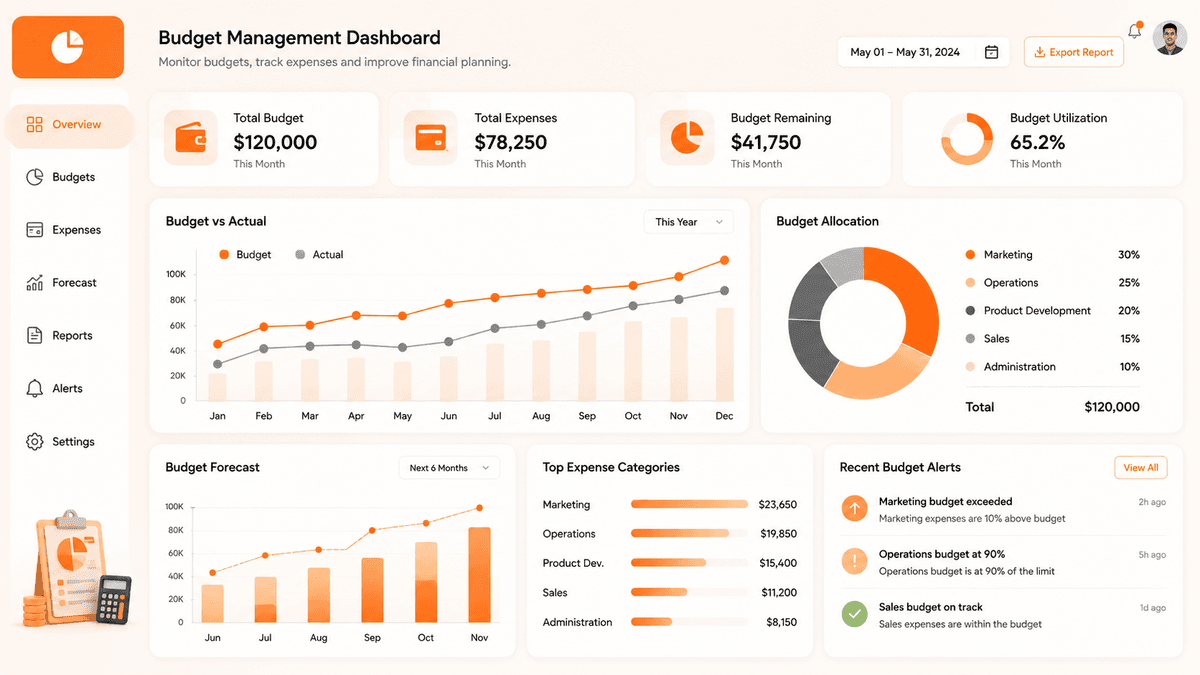Click the Budget Allocation donut chart
This screenshot has width=1200, height=675.
(x=863, y=323)
